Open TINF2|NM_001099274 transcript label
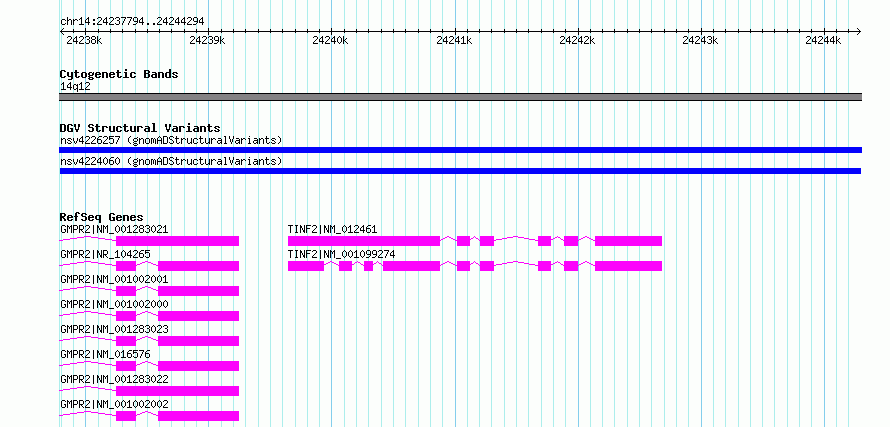The image size is (890, 427). 341,254
